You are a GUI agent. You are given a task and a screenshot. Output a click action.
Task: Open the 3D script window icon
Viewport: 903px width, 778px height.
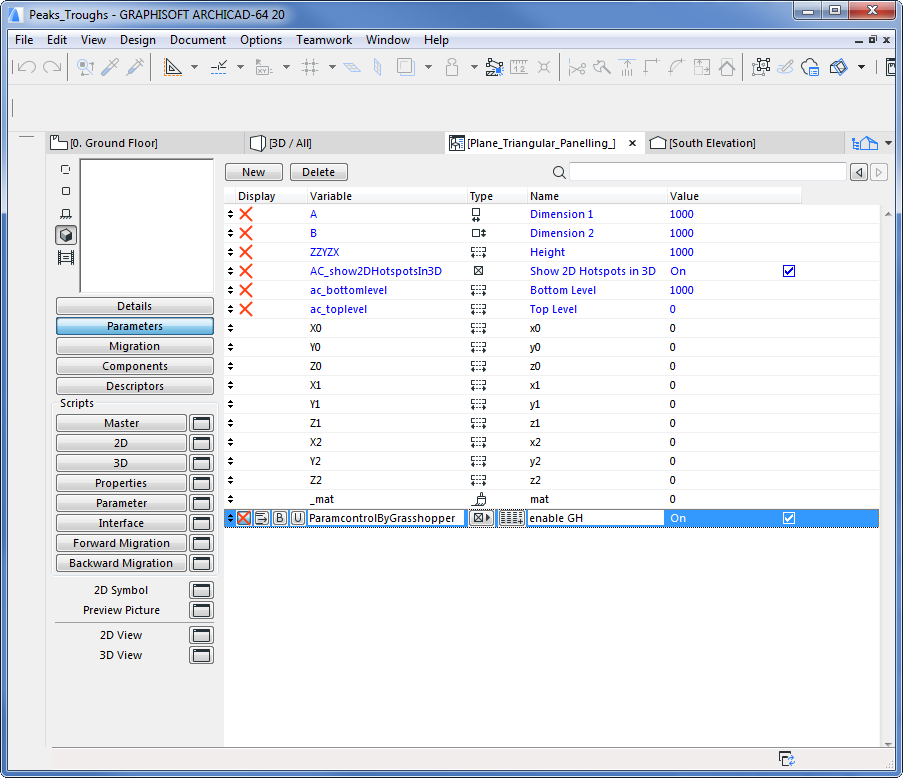tap(201, 463)
